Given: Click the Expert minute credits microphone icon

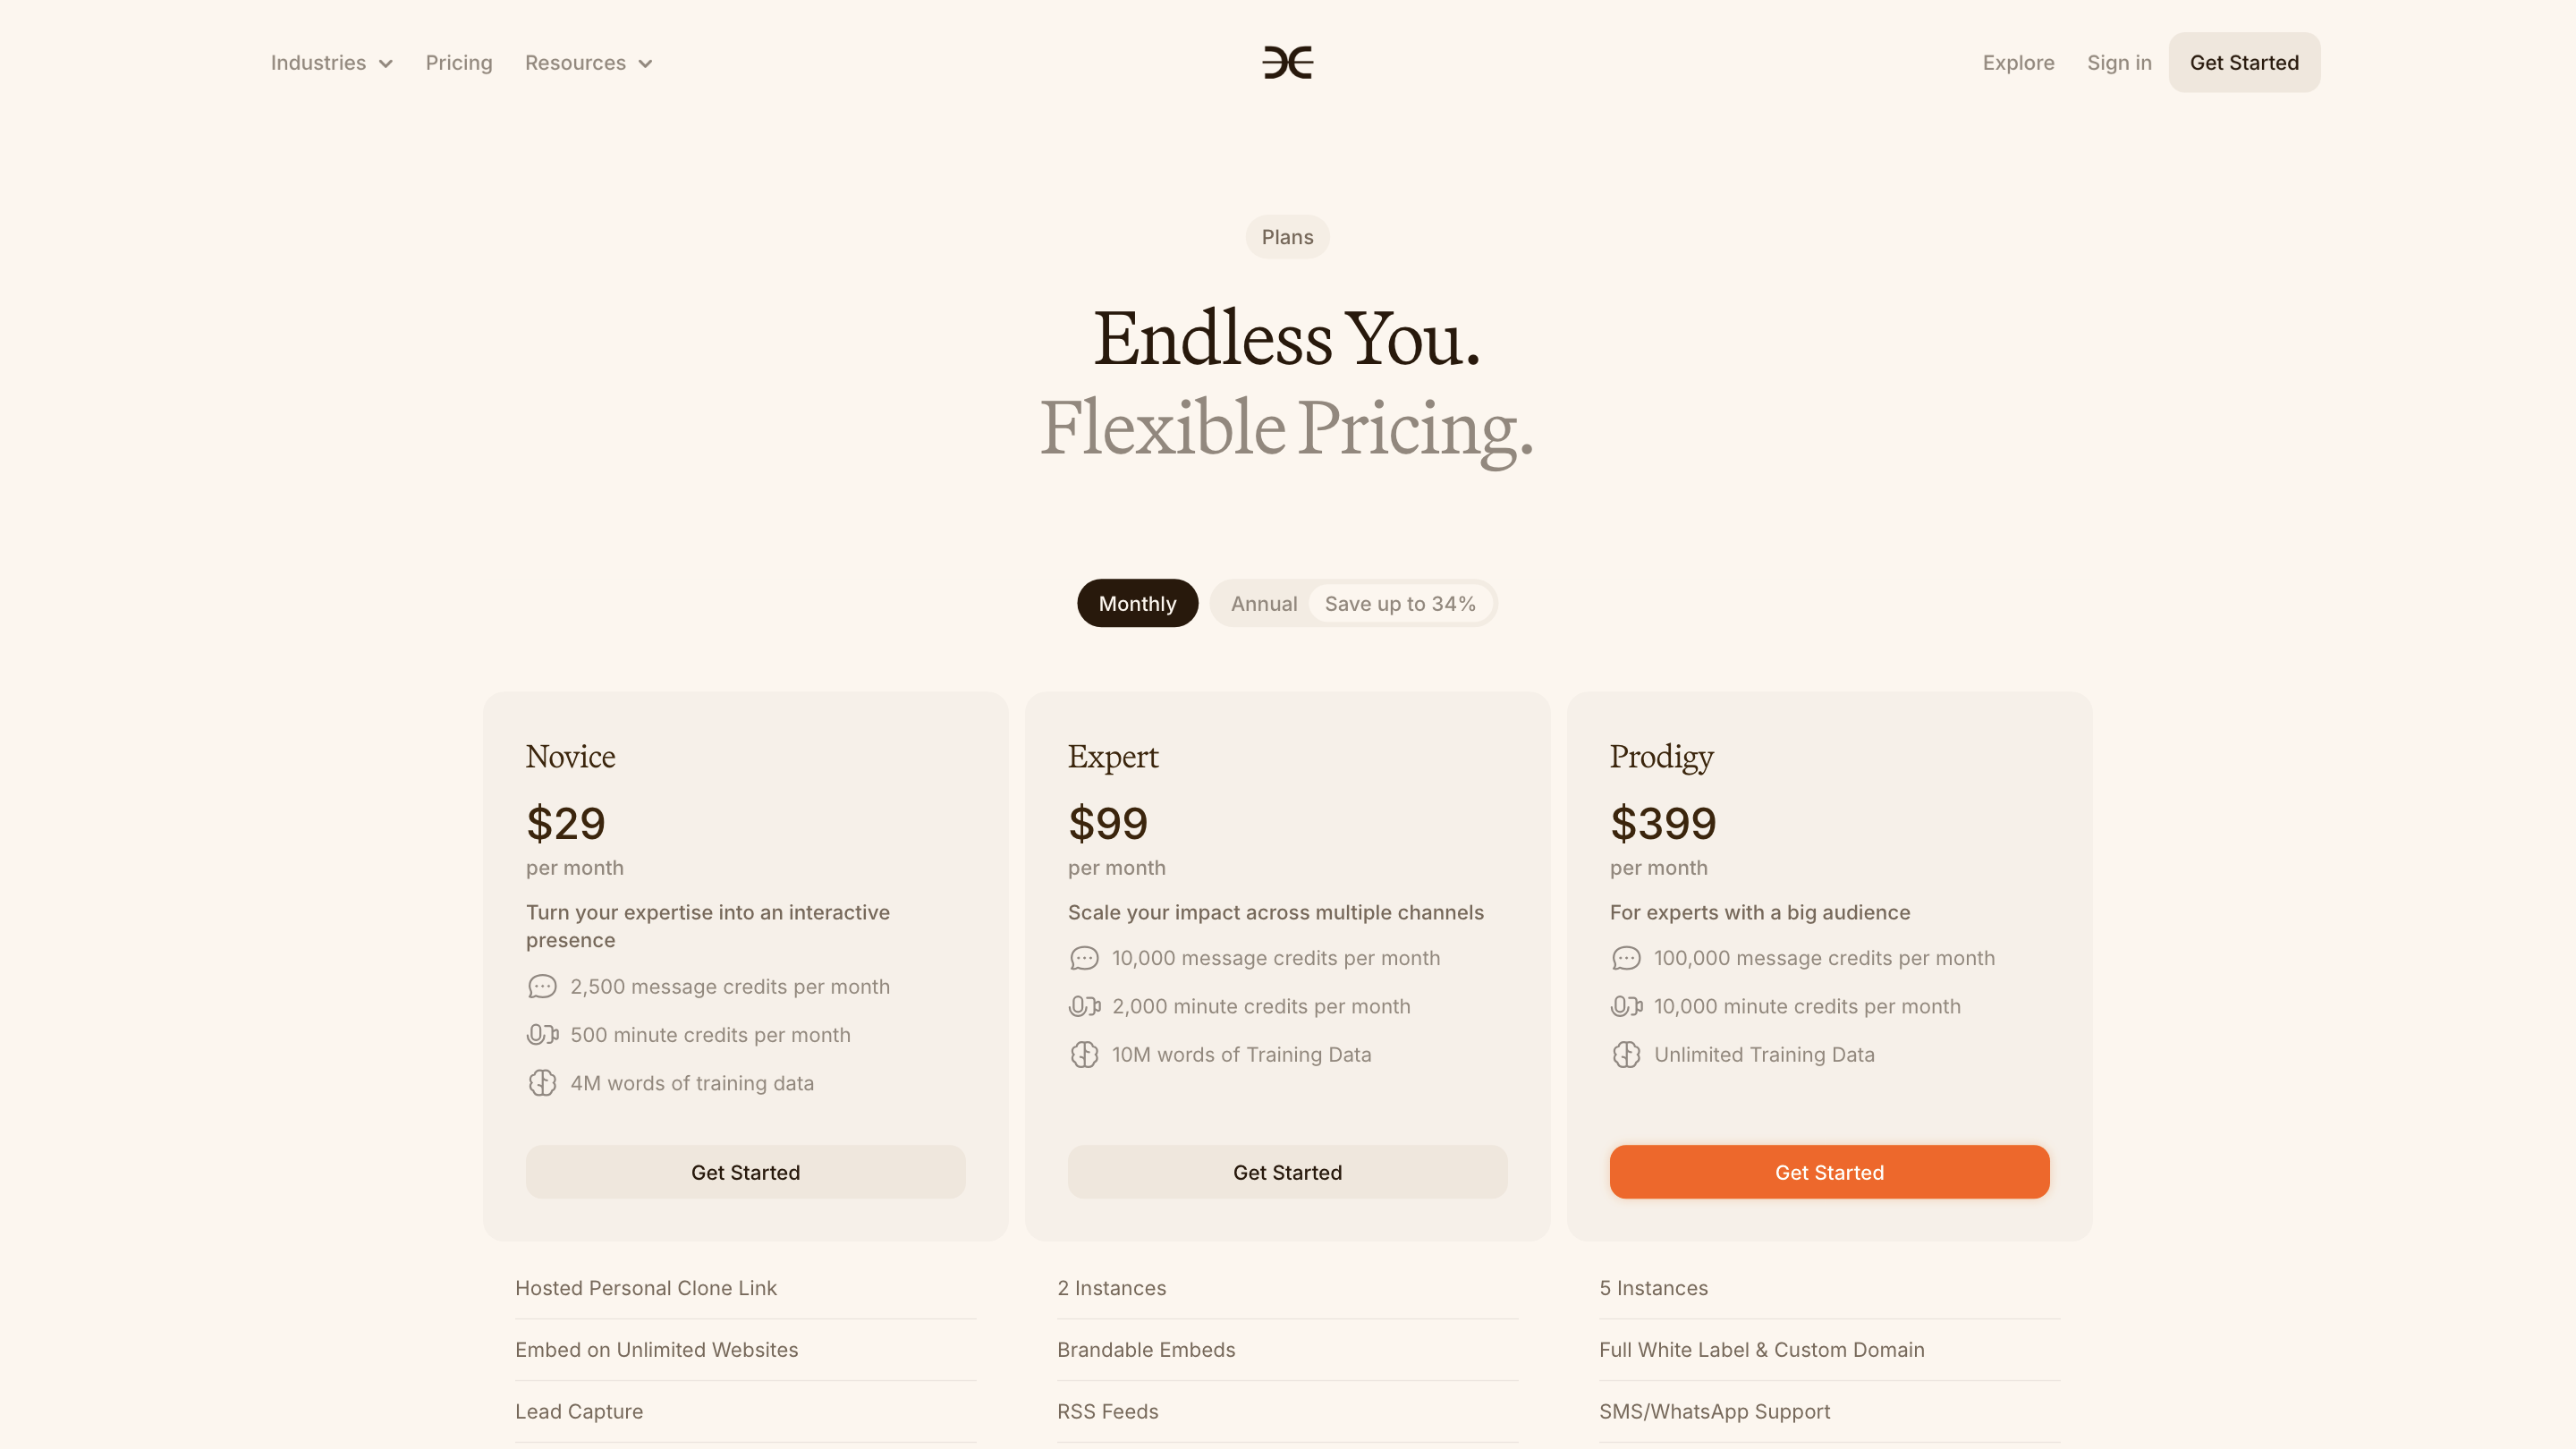Looking at the screenshot, I should [1084, 1006].
